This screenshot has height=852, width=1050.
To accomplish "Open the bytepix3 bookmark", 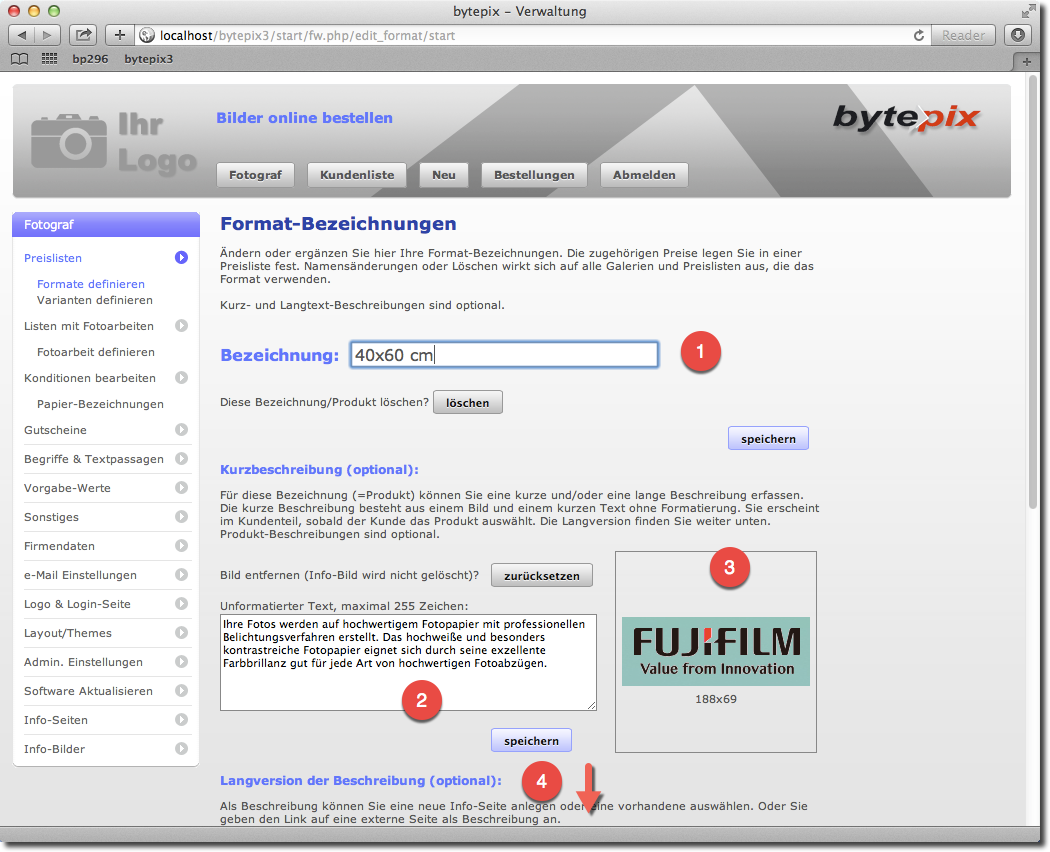I will click(x=149, y=59).
